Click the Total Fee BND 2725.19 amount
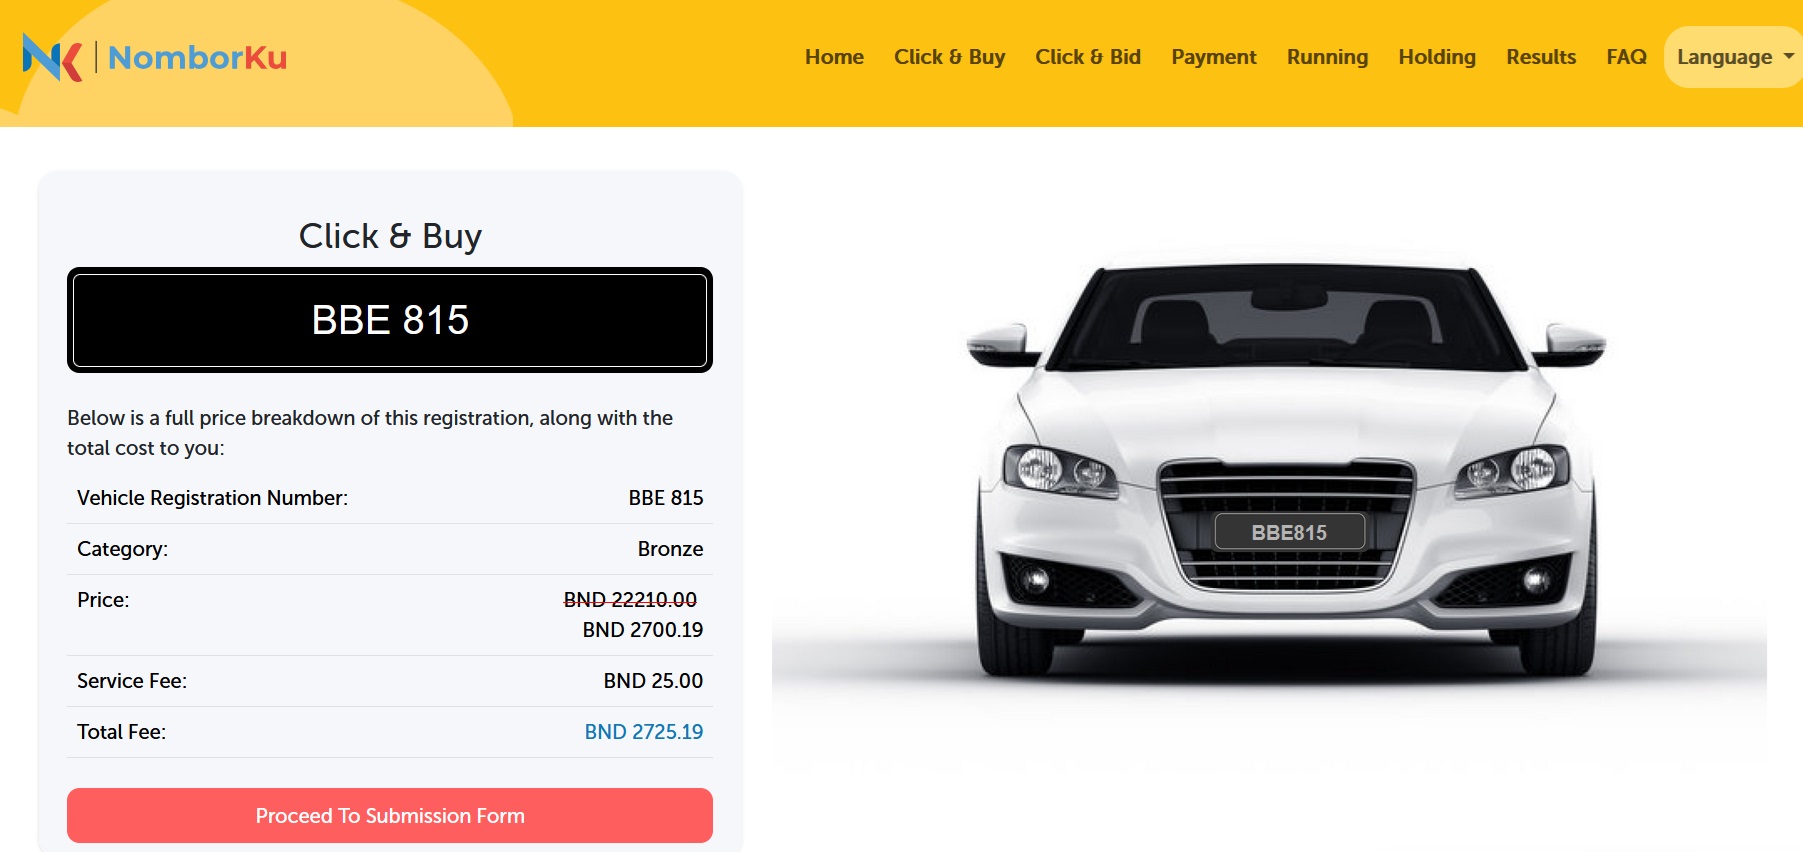Image resolution: width=1803 pixels, height=852 pixels. tap(644, 732)
